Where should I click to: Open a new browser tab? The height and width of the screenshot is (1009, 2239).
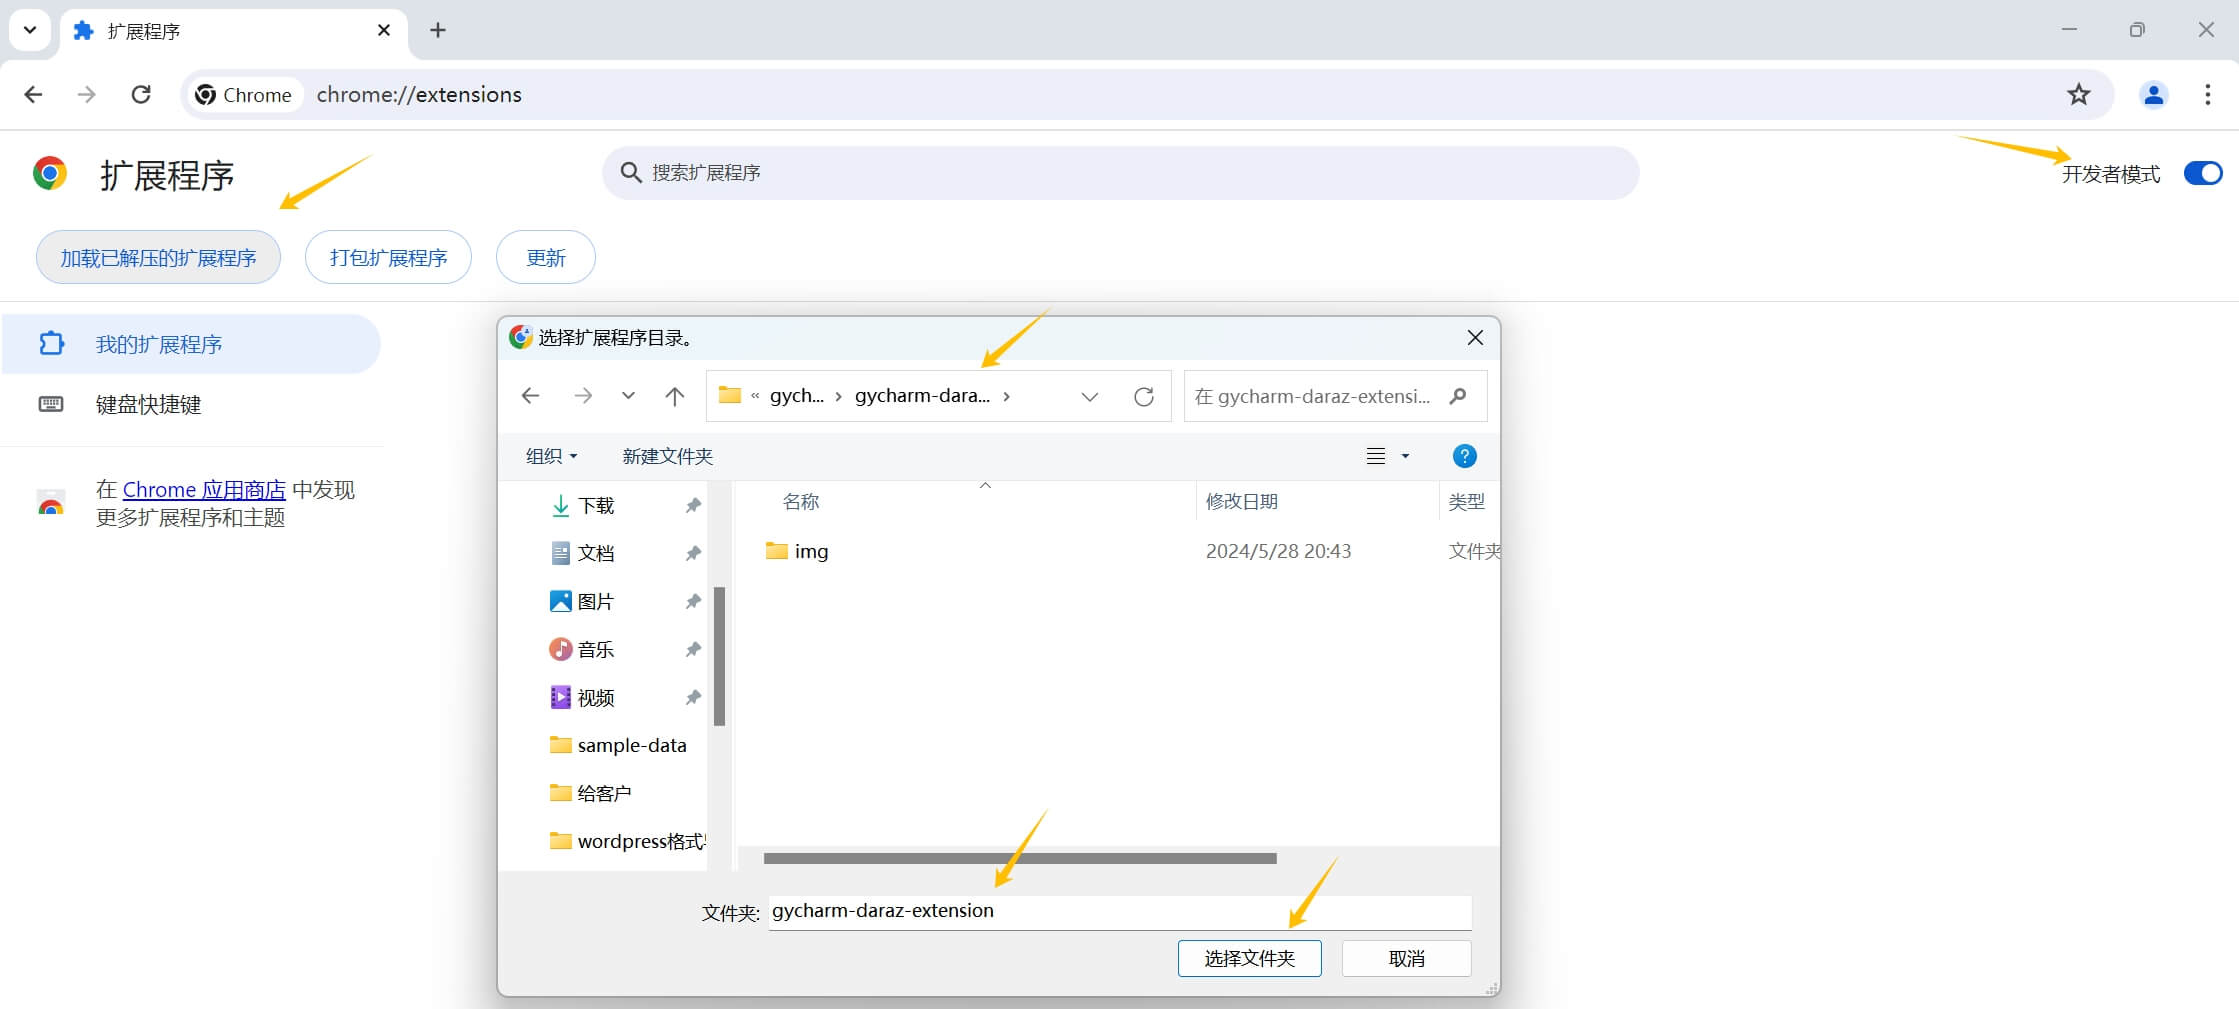pyautogui.click(x=438, y=30)
